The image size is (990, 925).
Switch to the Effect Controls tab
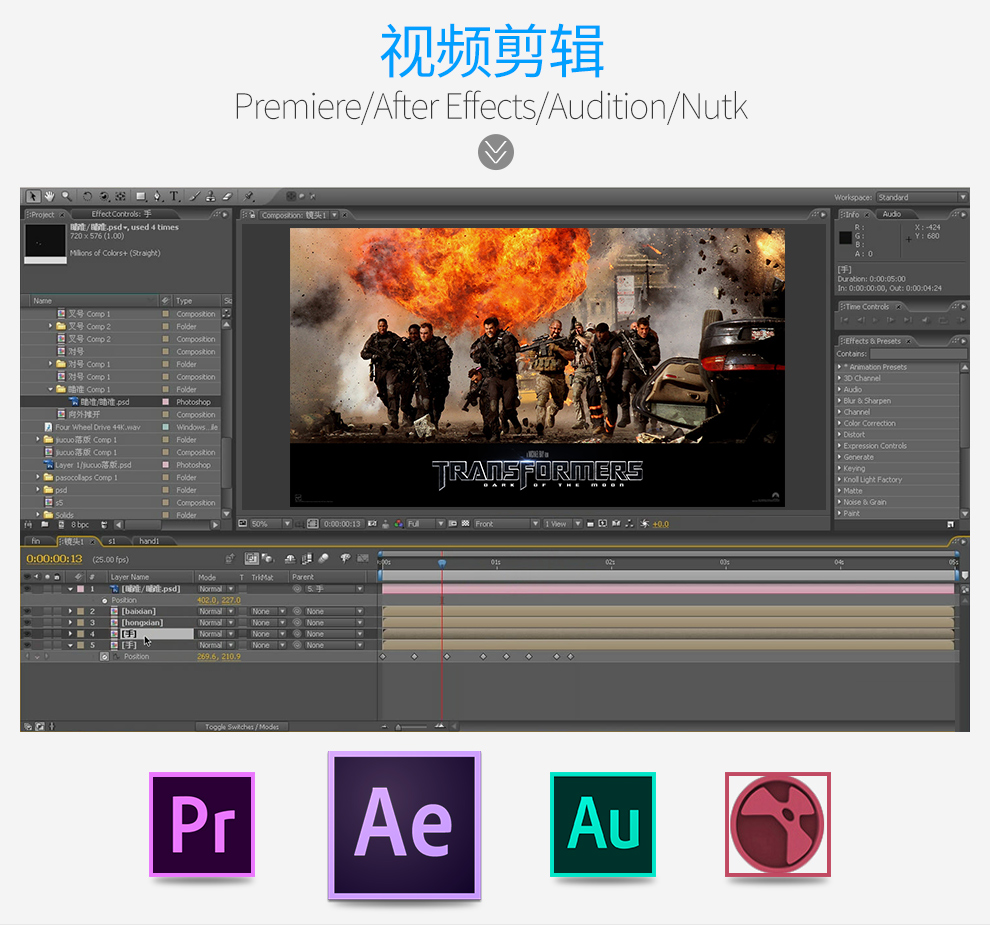(x=121, y=214)
